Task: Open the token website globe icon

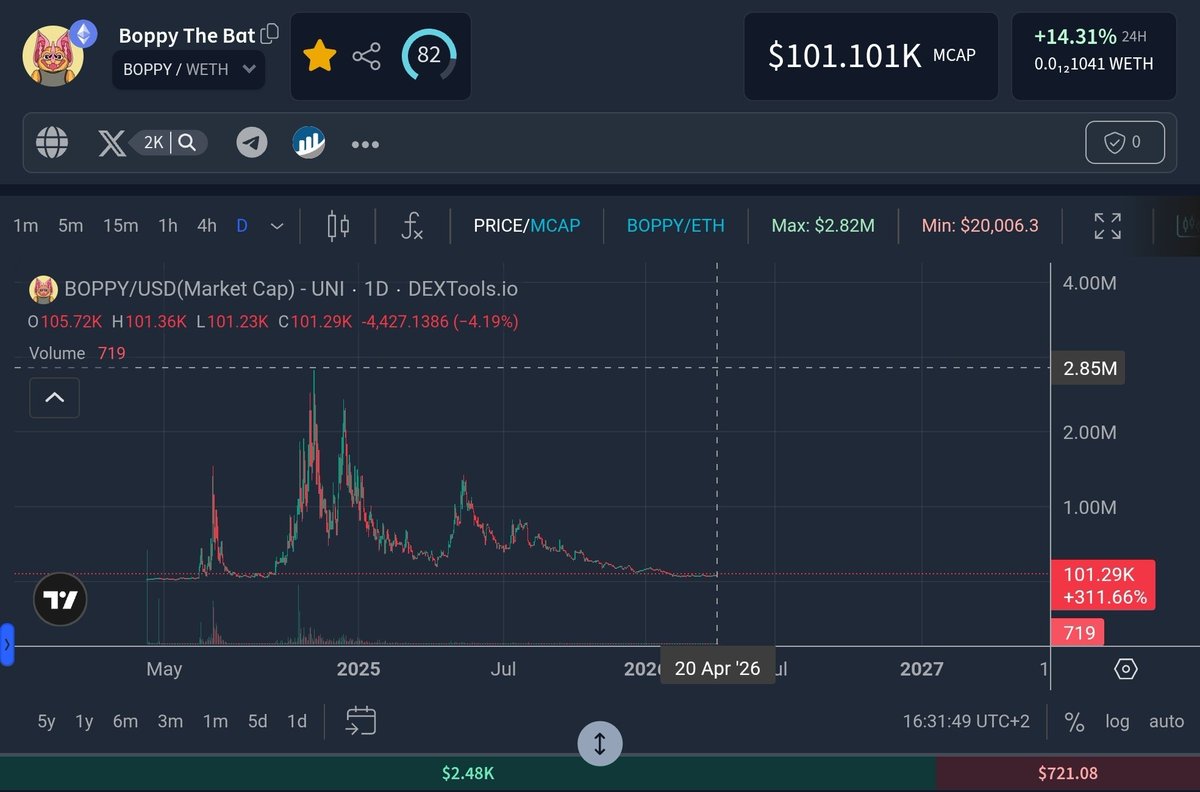Action: coord(52,143)
